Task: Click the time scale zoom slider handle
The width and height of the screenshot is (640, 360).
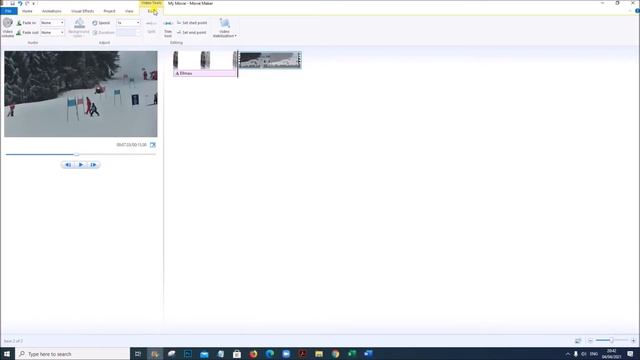Action: pos(611,340)
